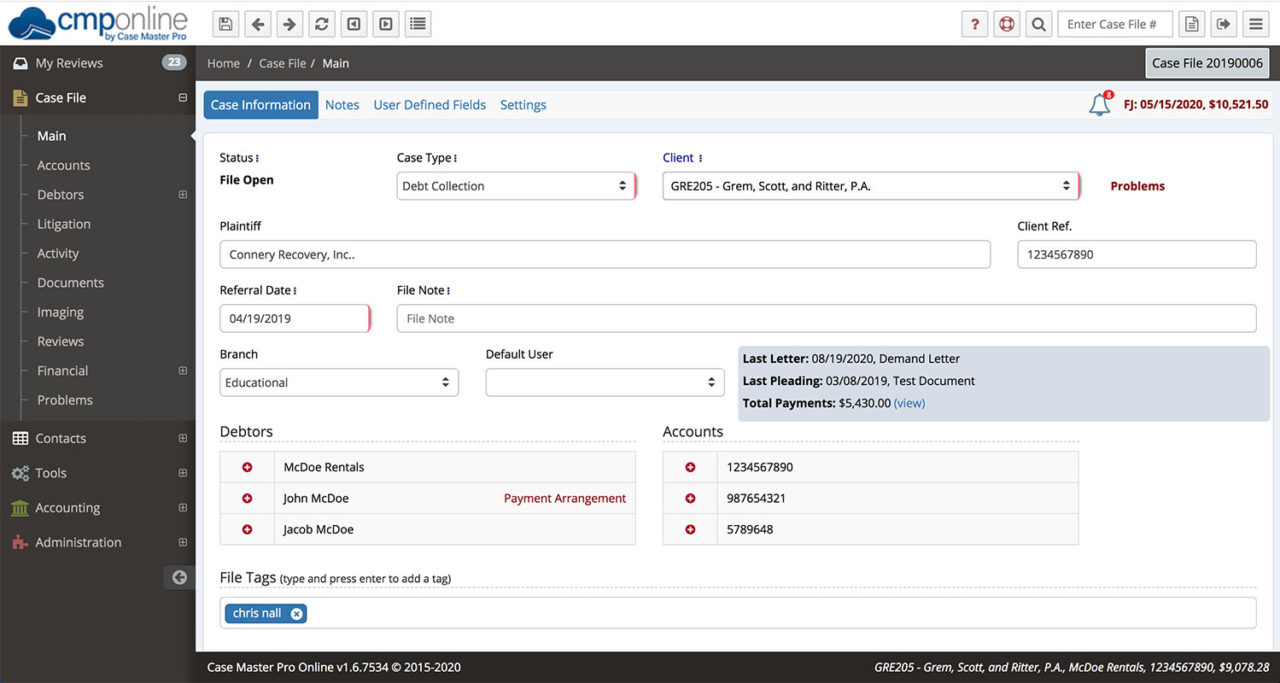1280x683 pixels.
Task: Open Documents in the sidebar
Action: 70,283
